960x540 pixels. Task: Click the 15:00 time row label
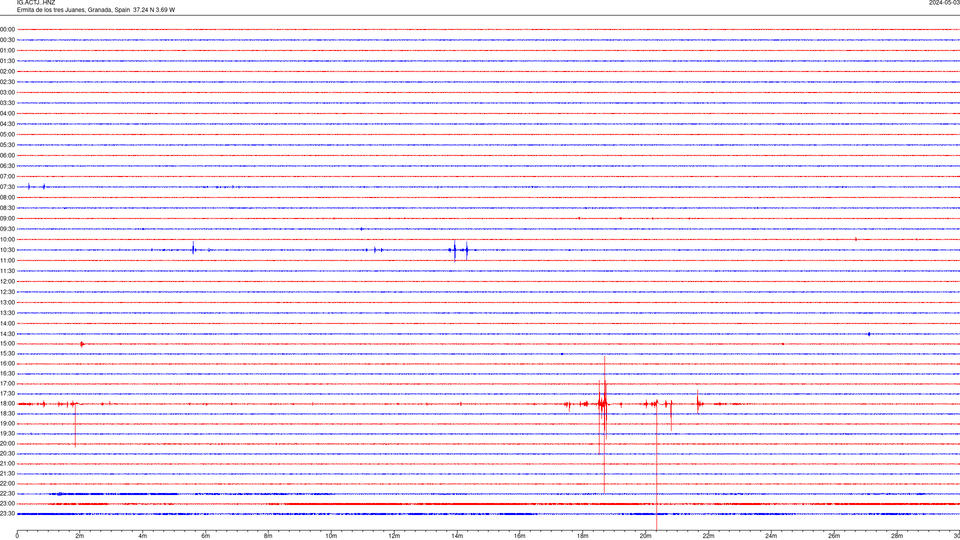tap(7, 343)
